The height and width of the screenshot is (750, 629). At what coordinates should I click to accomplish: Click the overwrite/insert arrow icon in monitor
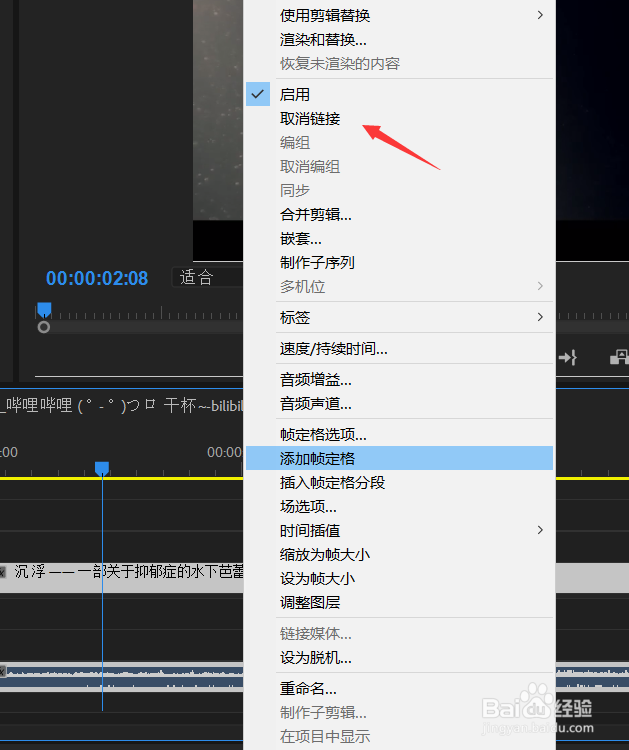568,357
